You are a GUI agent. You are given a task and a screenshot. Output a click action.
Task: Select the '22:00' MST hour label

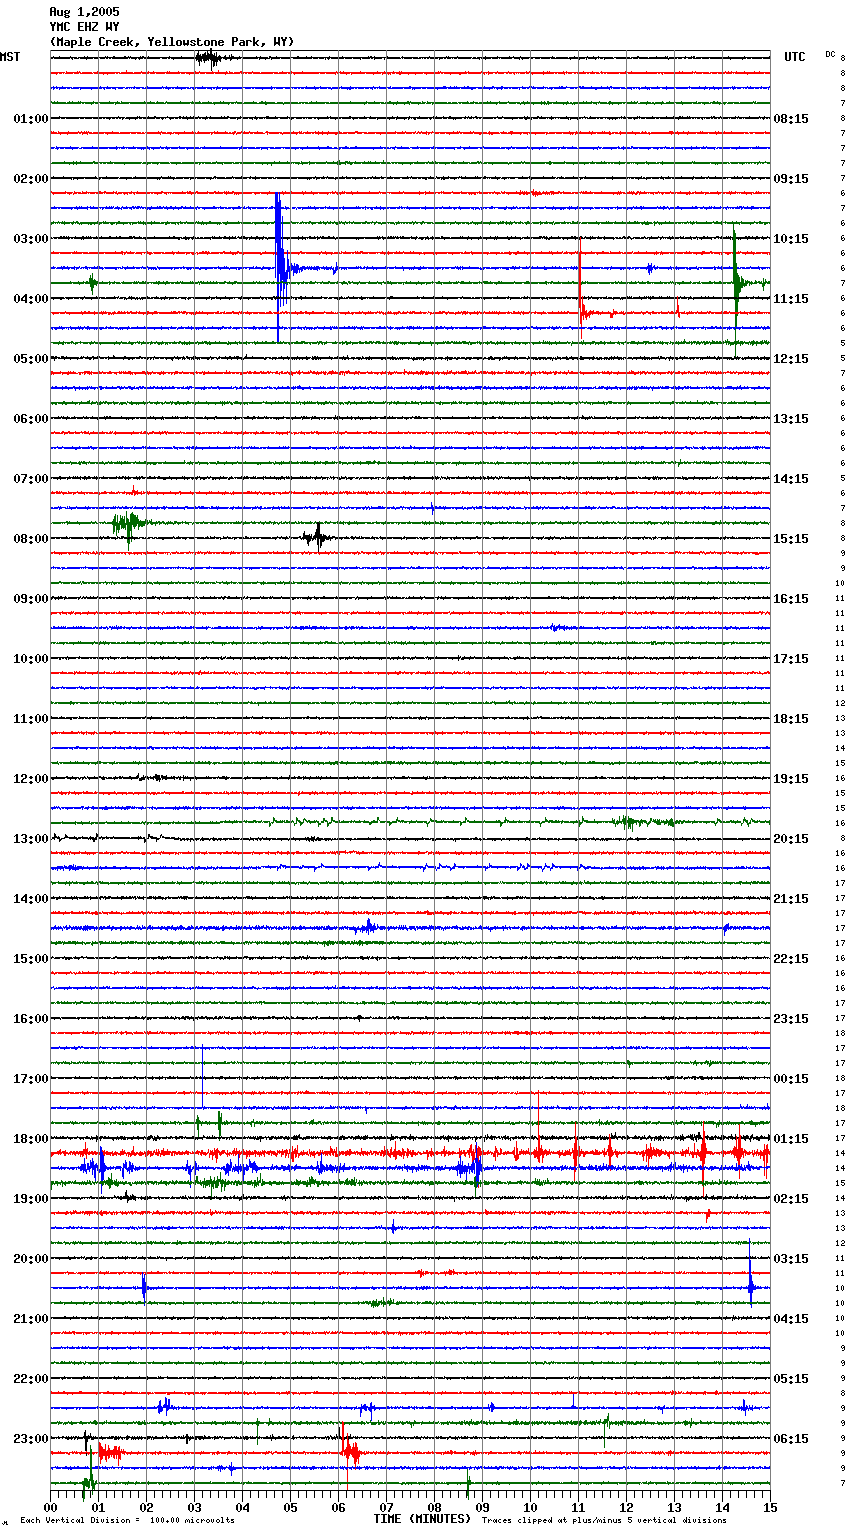[x=31, y=1379]
